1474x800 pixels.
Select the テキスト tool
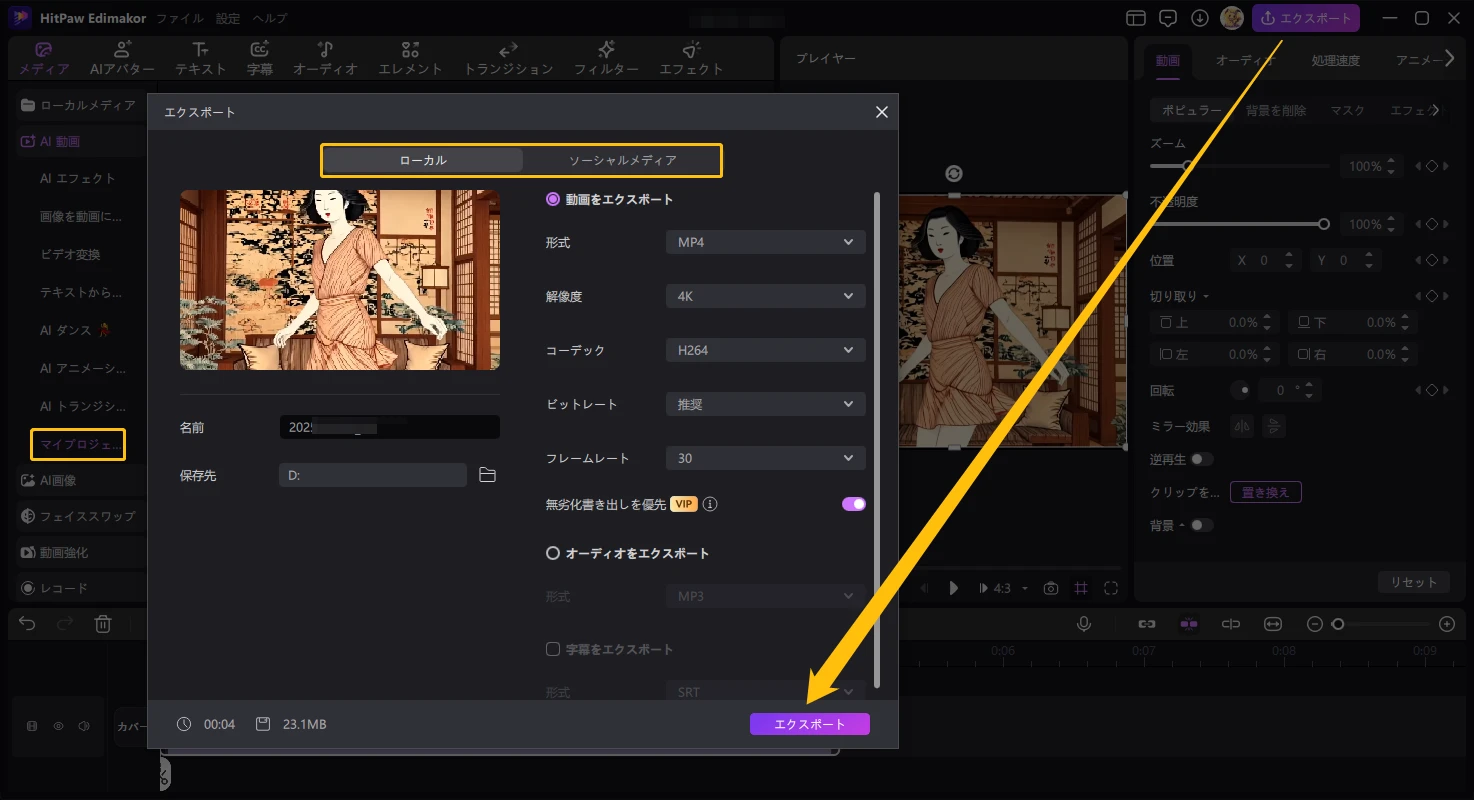201,59
